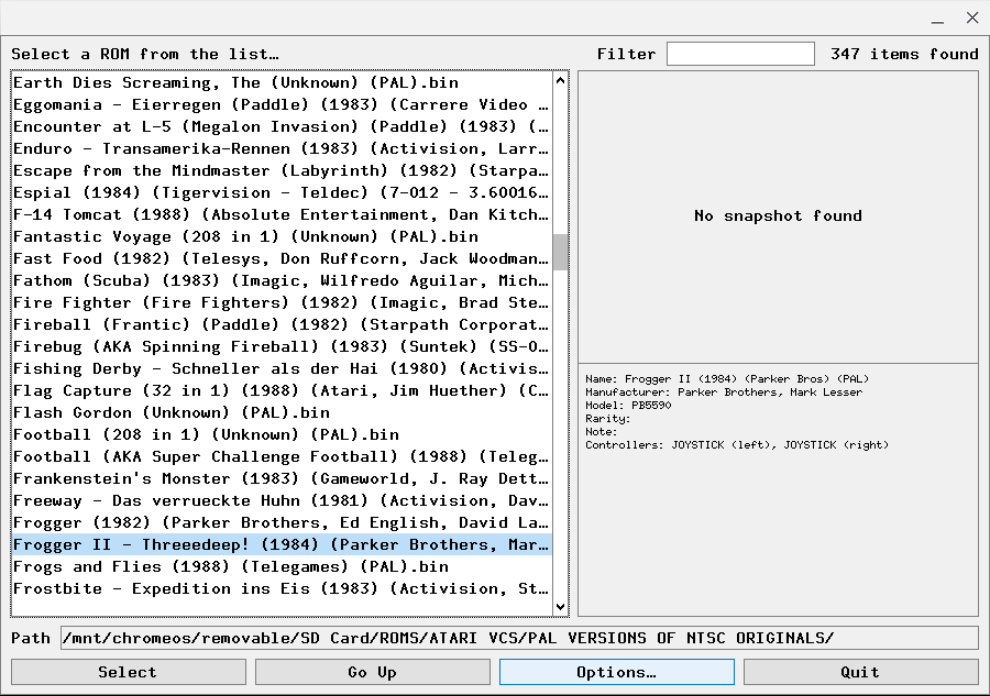Select Frogger (1982) ROM entry

pyautogui.click(x=282, y=523)
